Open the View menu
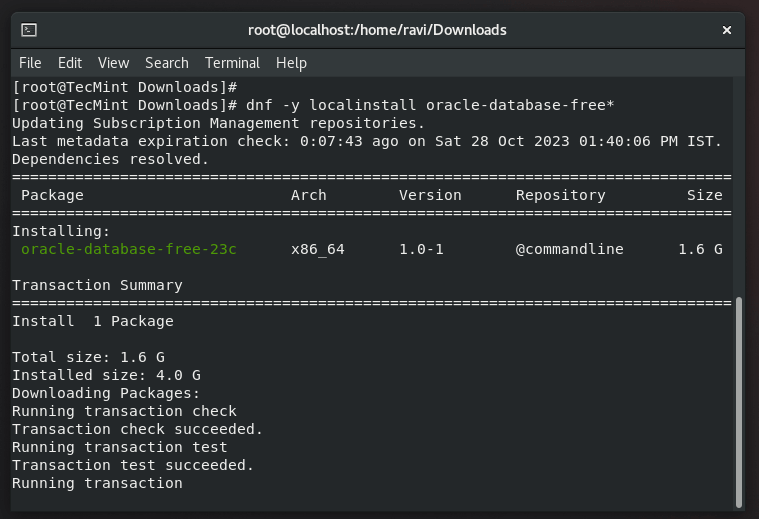 pos(113,63)
